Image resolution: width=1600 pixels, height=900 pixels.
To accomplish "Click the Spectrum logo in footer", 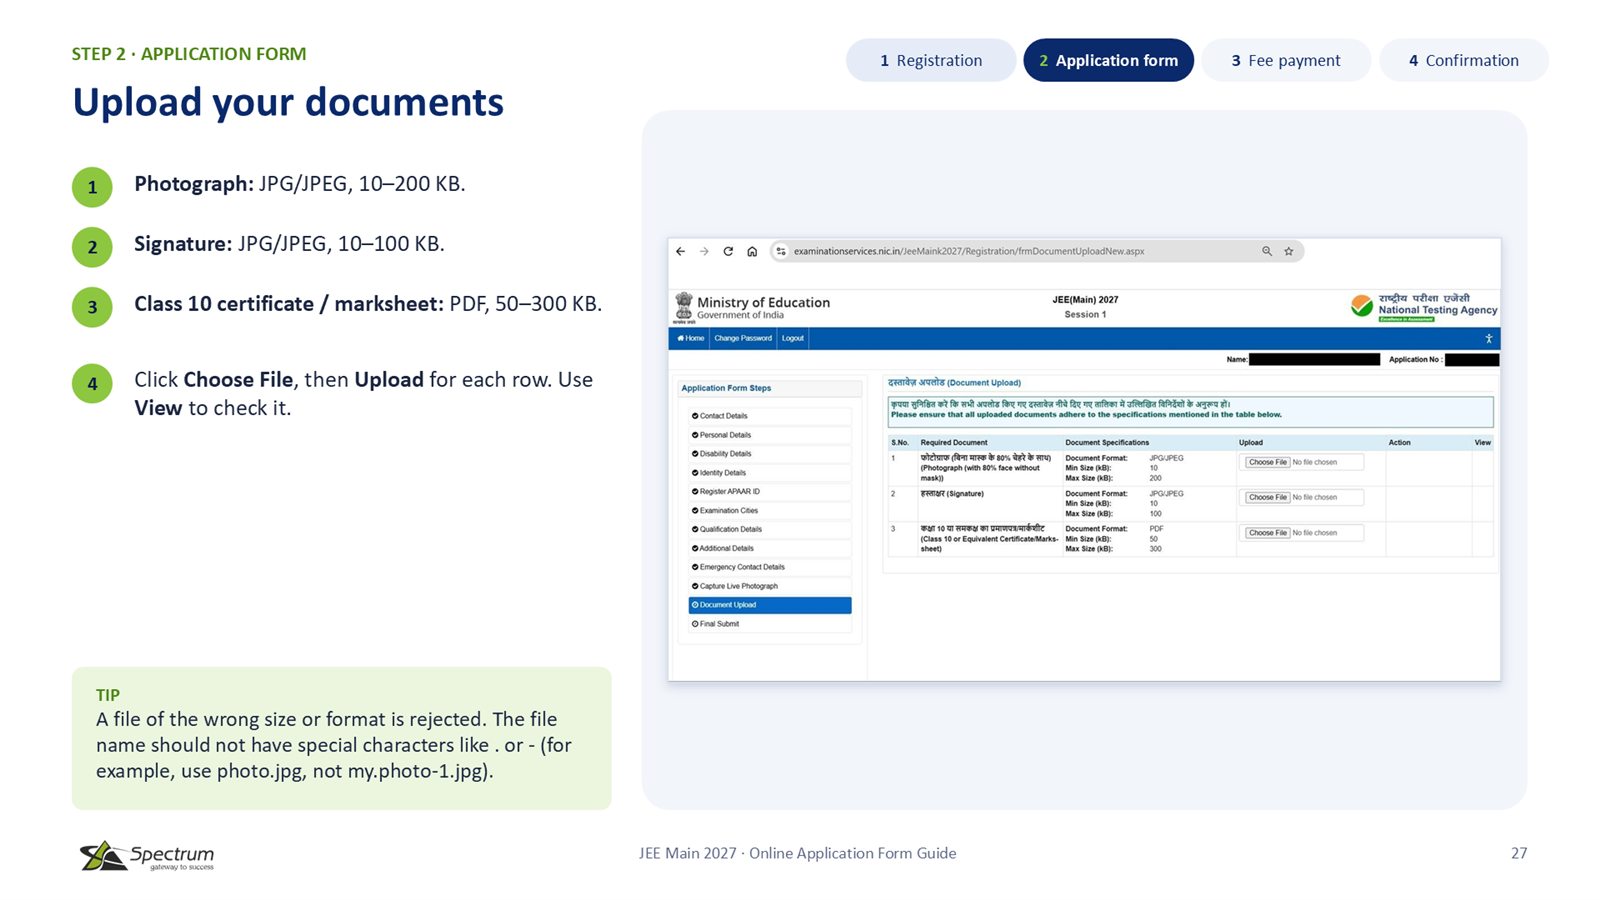I will (147, 856).
